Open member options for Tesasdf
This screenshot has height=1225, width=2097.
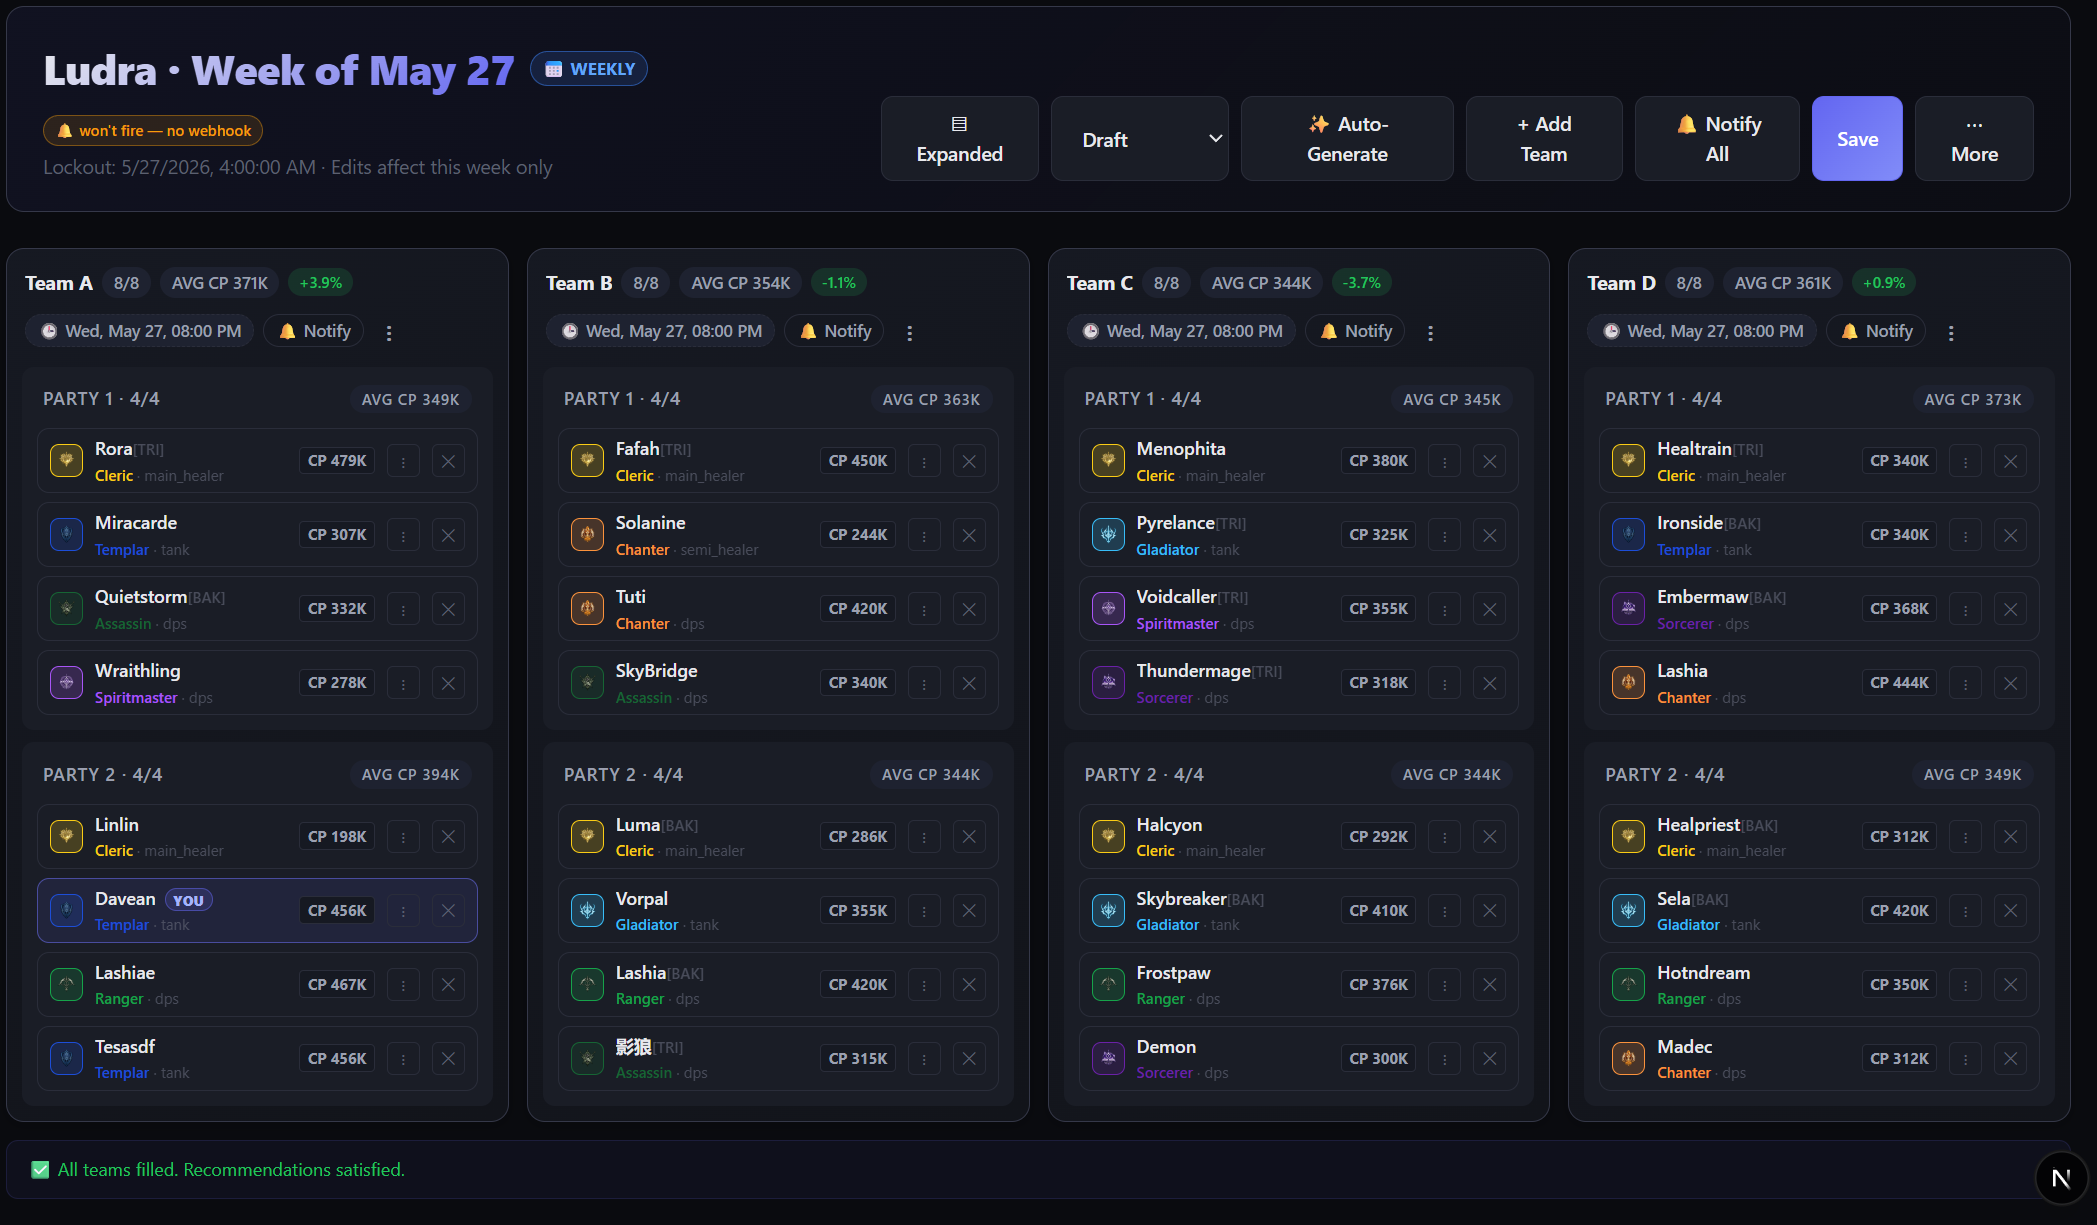tap(403, 1059)
